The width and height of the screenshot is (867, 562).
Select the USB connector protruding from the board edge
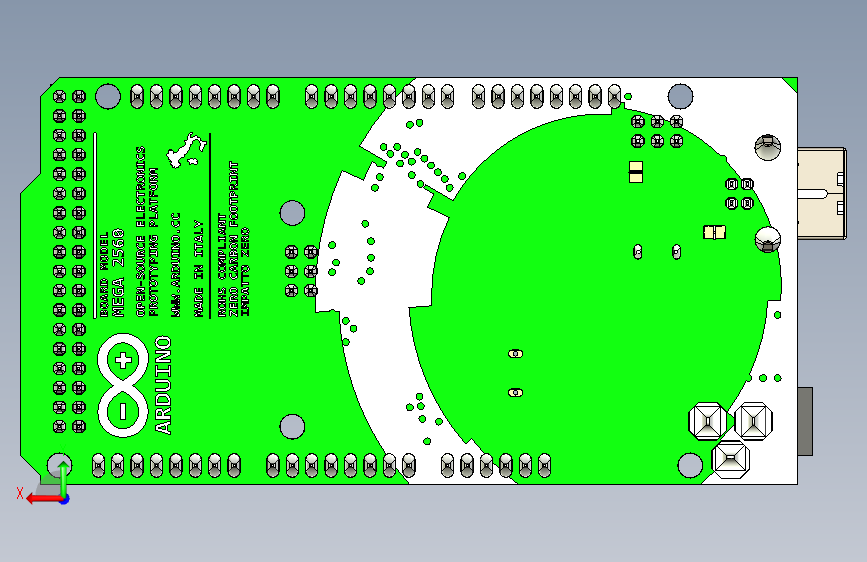822,193
